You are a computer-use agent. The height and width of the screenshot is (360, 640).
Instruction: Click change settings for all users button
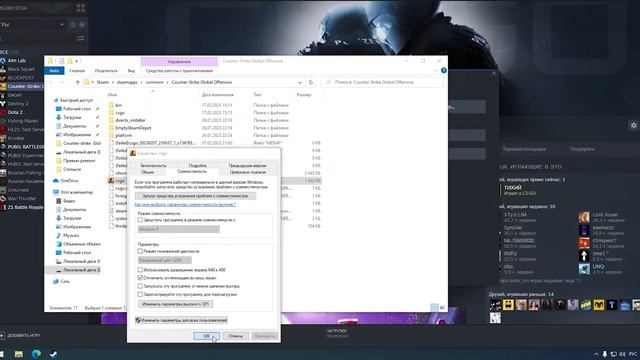point(181,320)
